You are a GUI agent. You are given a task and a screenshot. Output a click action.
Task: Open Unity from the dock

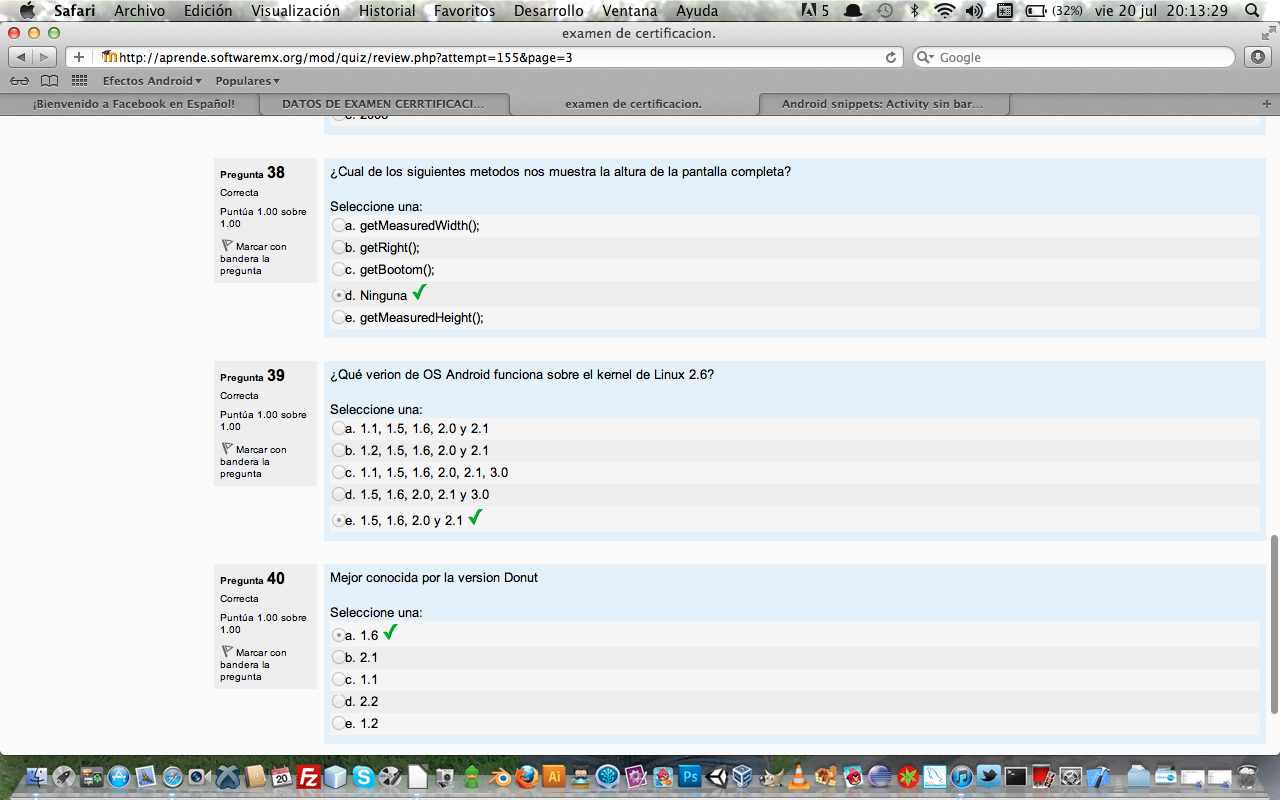pos(716,777)
